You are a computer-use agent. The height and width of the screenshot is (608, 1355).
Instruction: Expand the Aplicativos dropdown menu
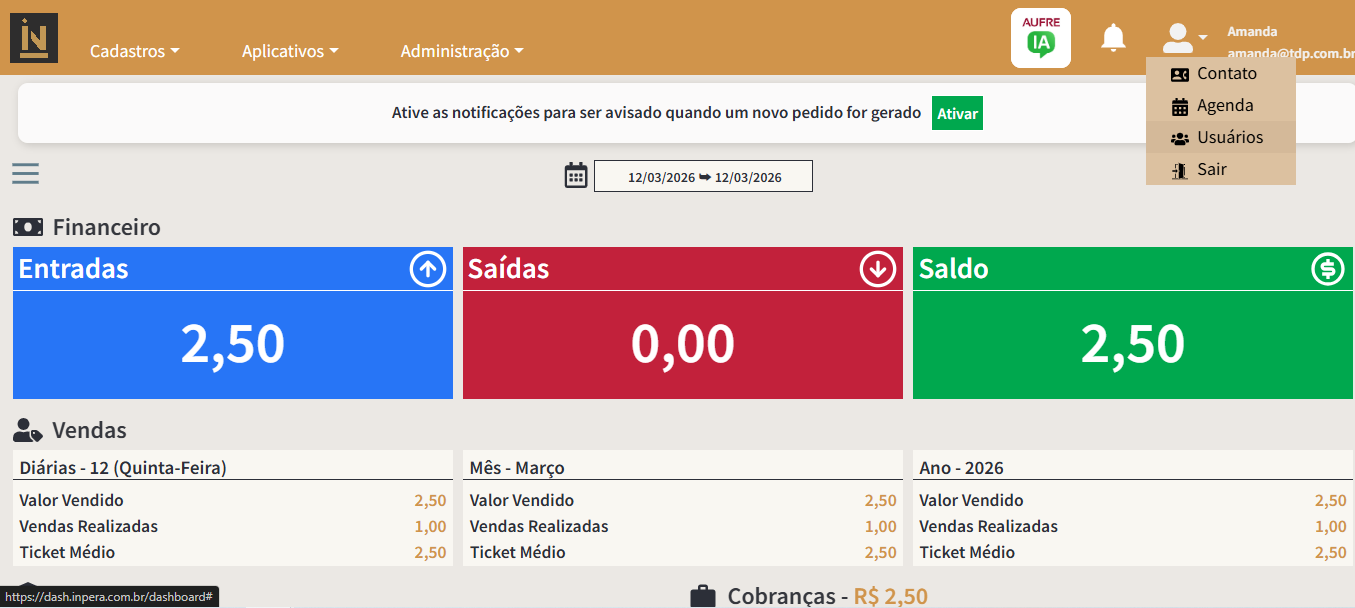(x=290, y=51)
